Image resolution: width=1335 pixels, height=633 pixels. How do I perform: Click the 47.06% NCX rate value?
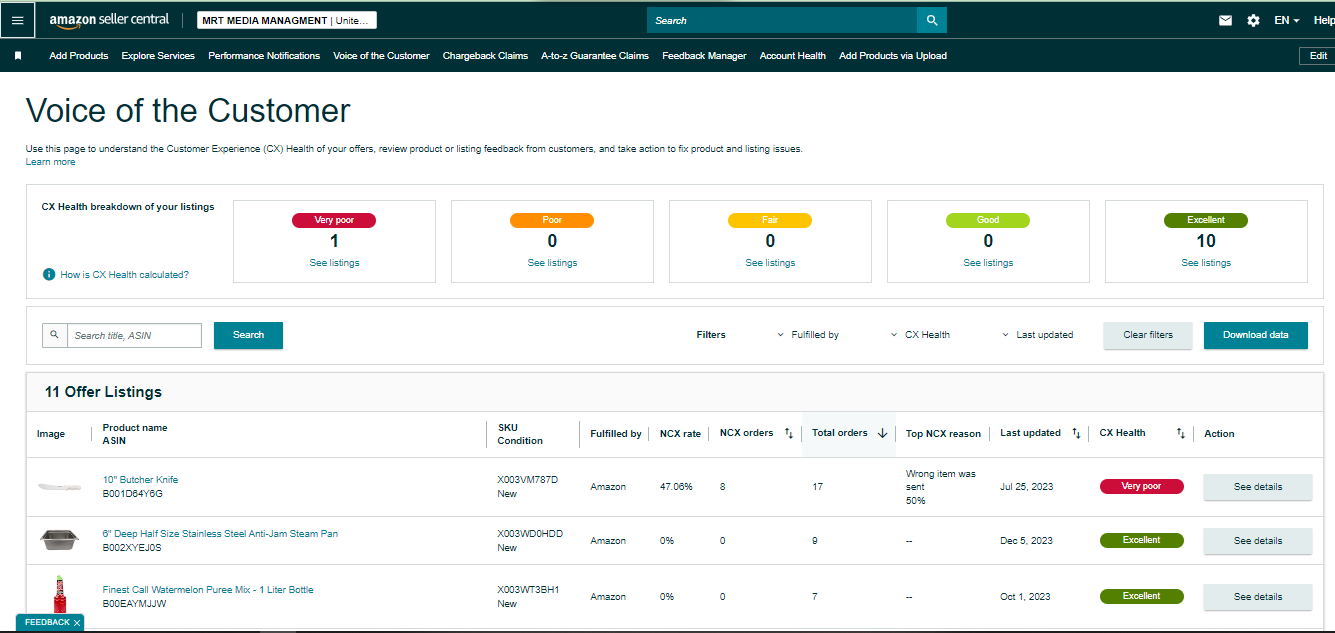pyautogui.click(x=676, y=487)
